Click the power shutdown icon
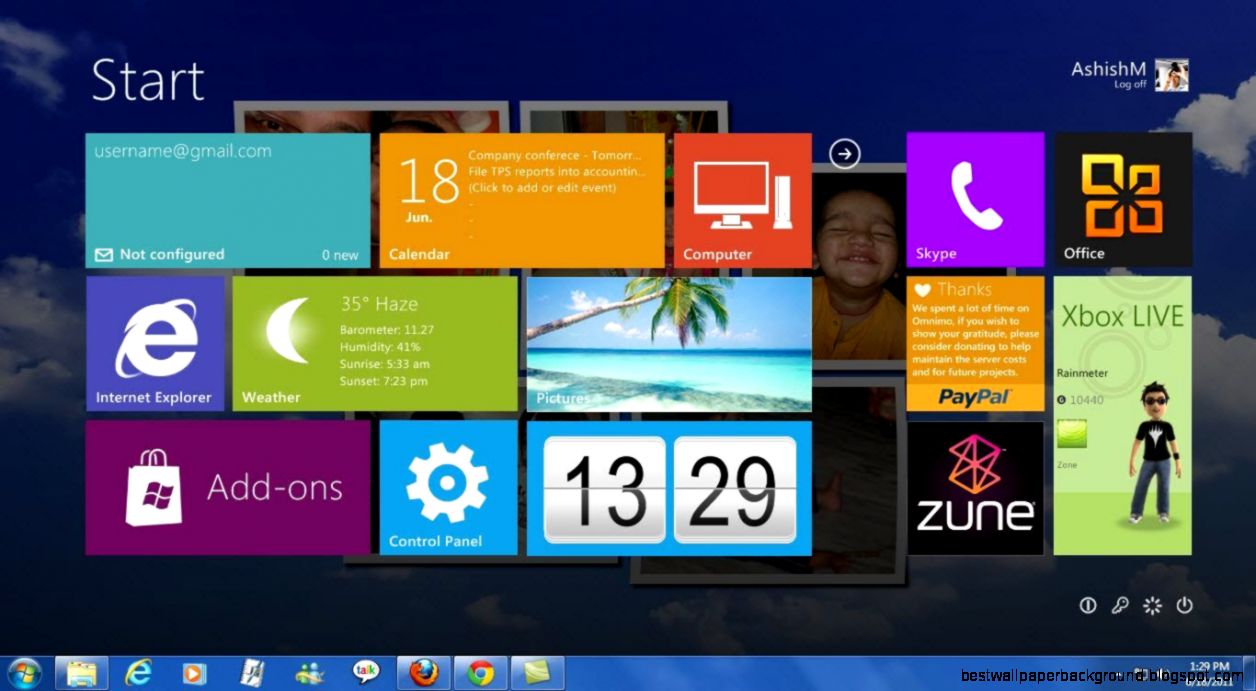This screenshot has width=1256, height=691. coord(1185,606)
